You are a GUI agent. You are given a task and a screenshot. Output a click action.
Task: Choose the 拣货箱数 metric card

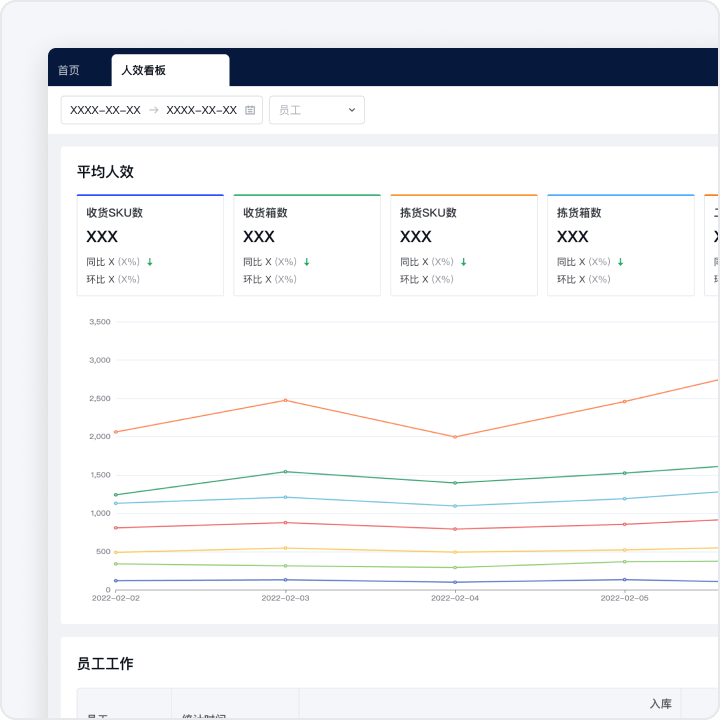620,245
